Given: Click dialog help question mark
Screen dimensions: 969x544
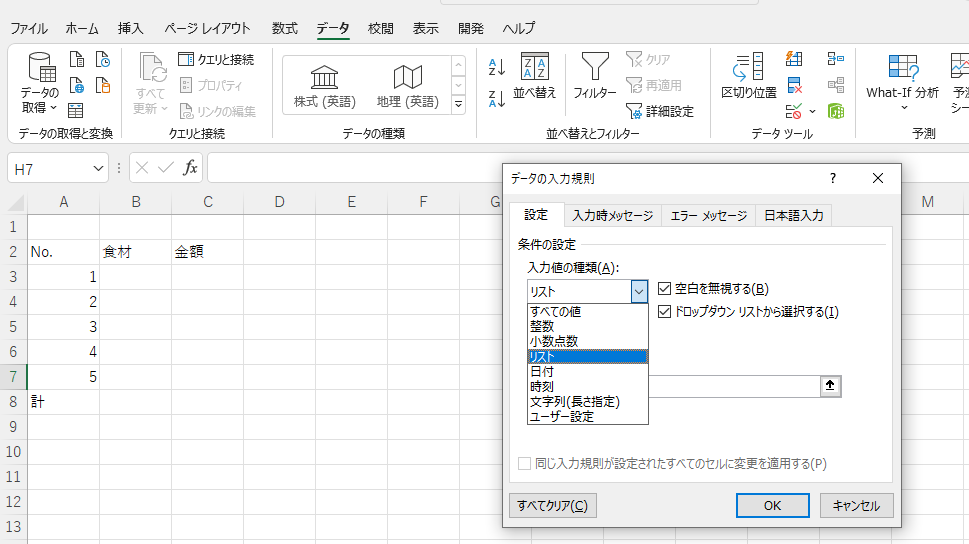Looking at the screenshot, I should click(x=832, y=178).
